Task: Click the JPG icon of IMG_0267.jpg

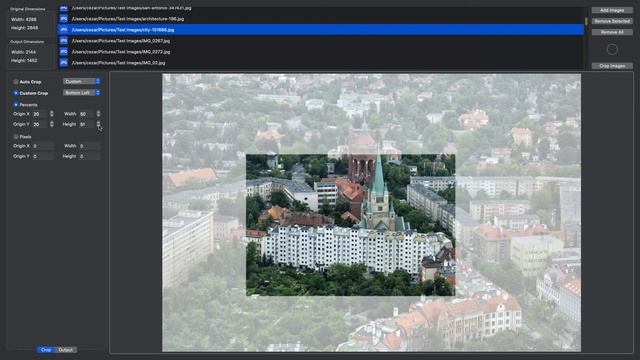Action: 64,41
